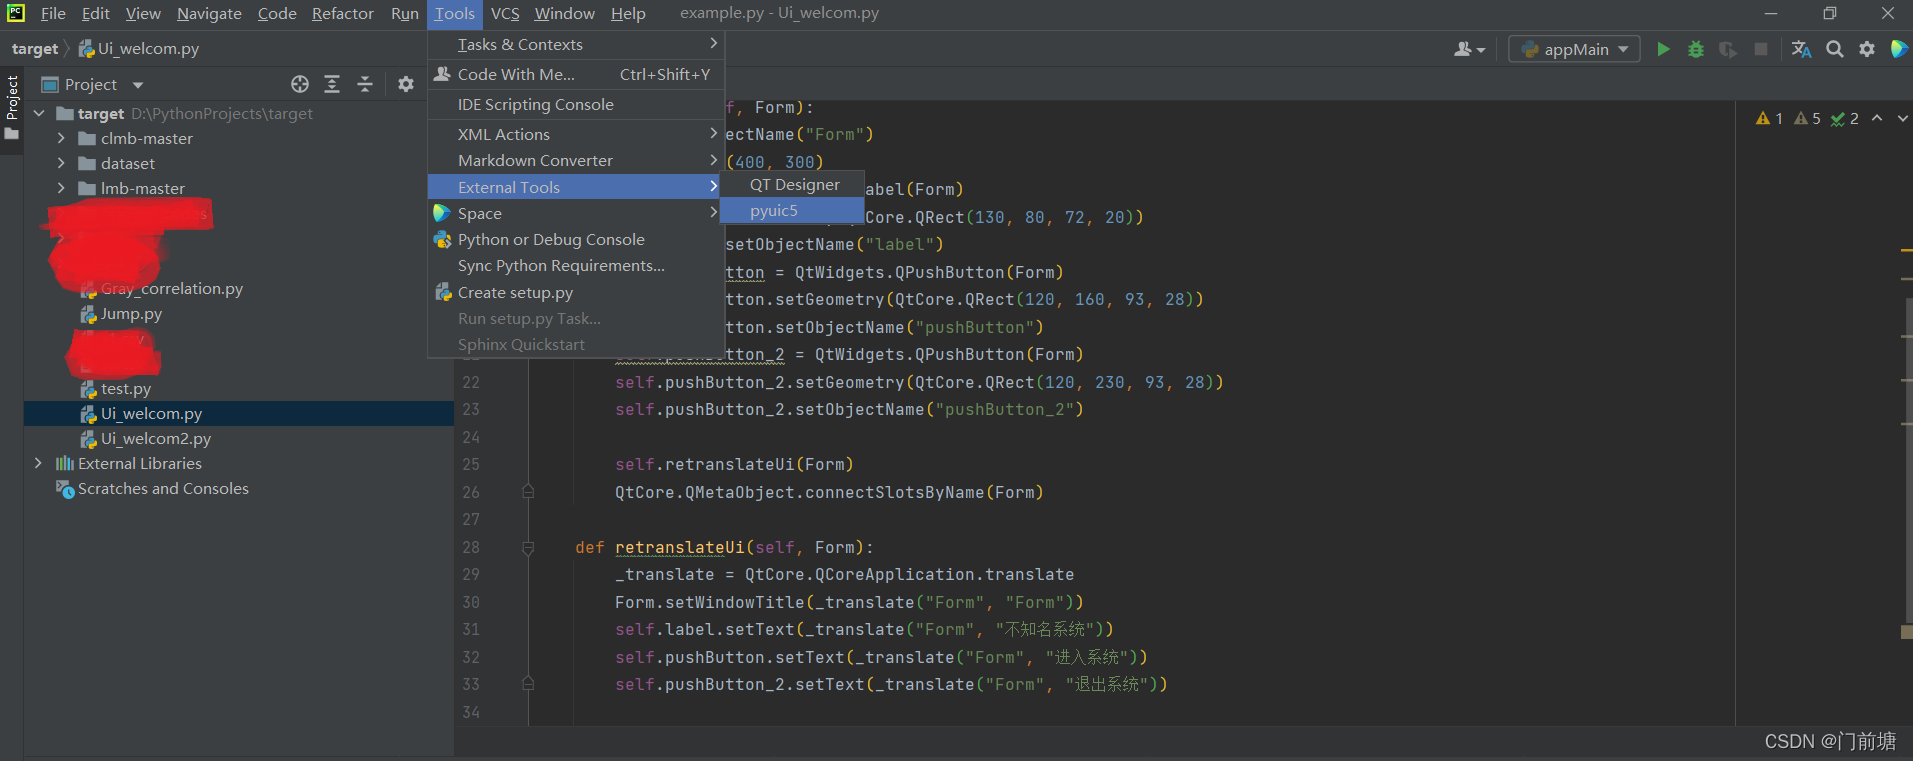Open Code With Me user icon
This screenshot has width=1913, height=761.
pyautogui.click(x=1469, y=49)
